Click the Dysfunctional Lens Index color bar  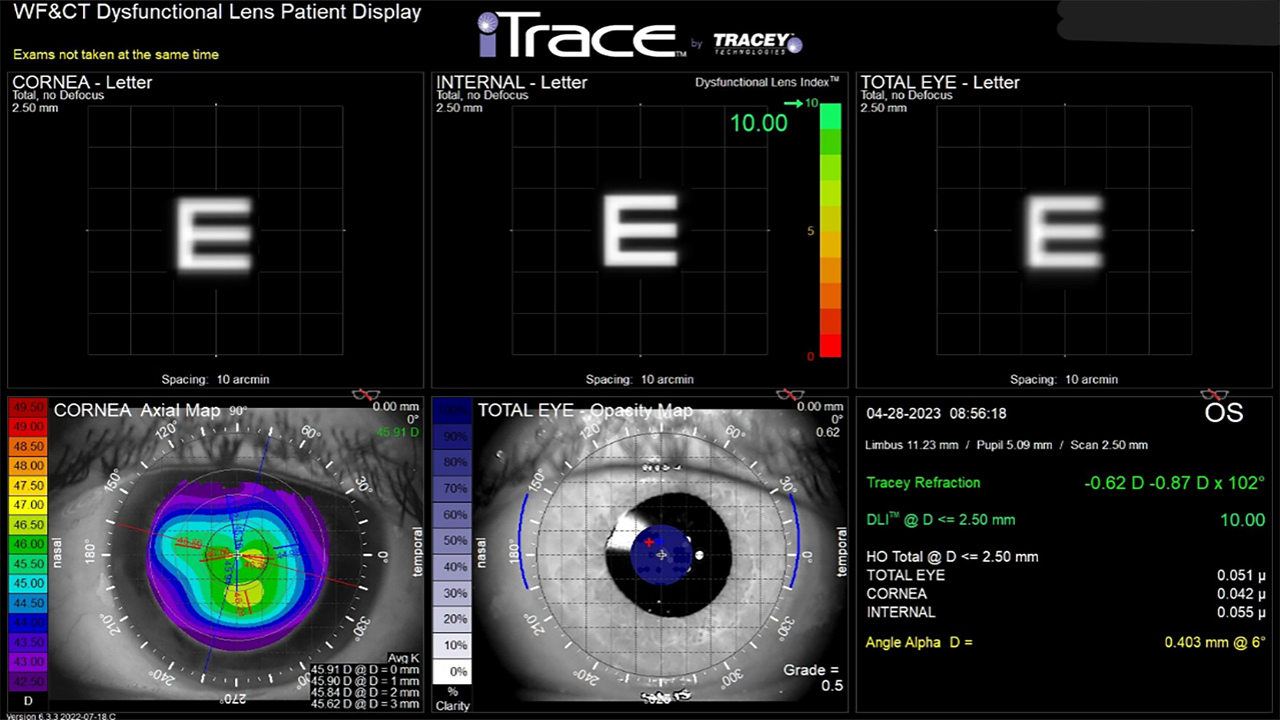[x=830, y=229]
